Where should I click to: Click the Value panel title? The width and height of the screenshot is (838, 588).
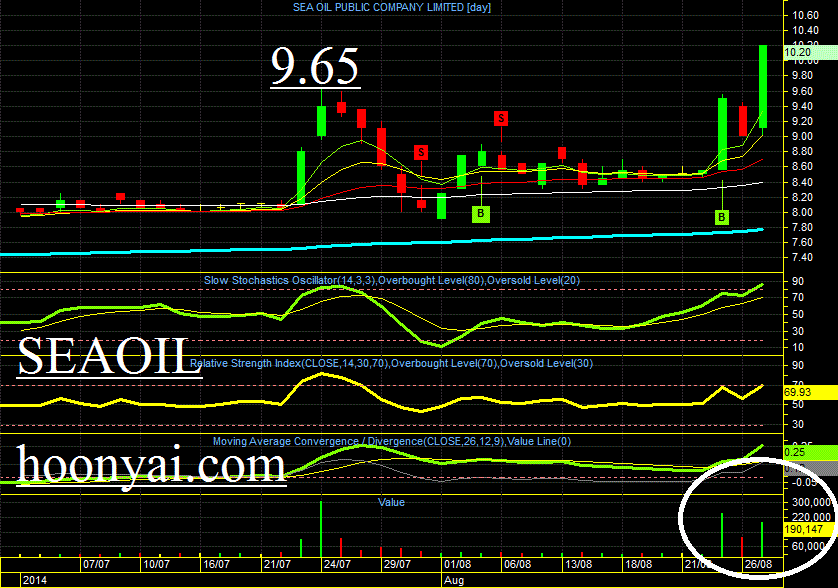pos(391,502)
